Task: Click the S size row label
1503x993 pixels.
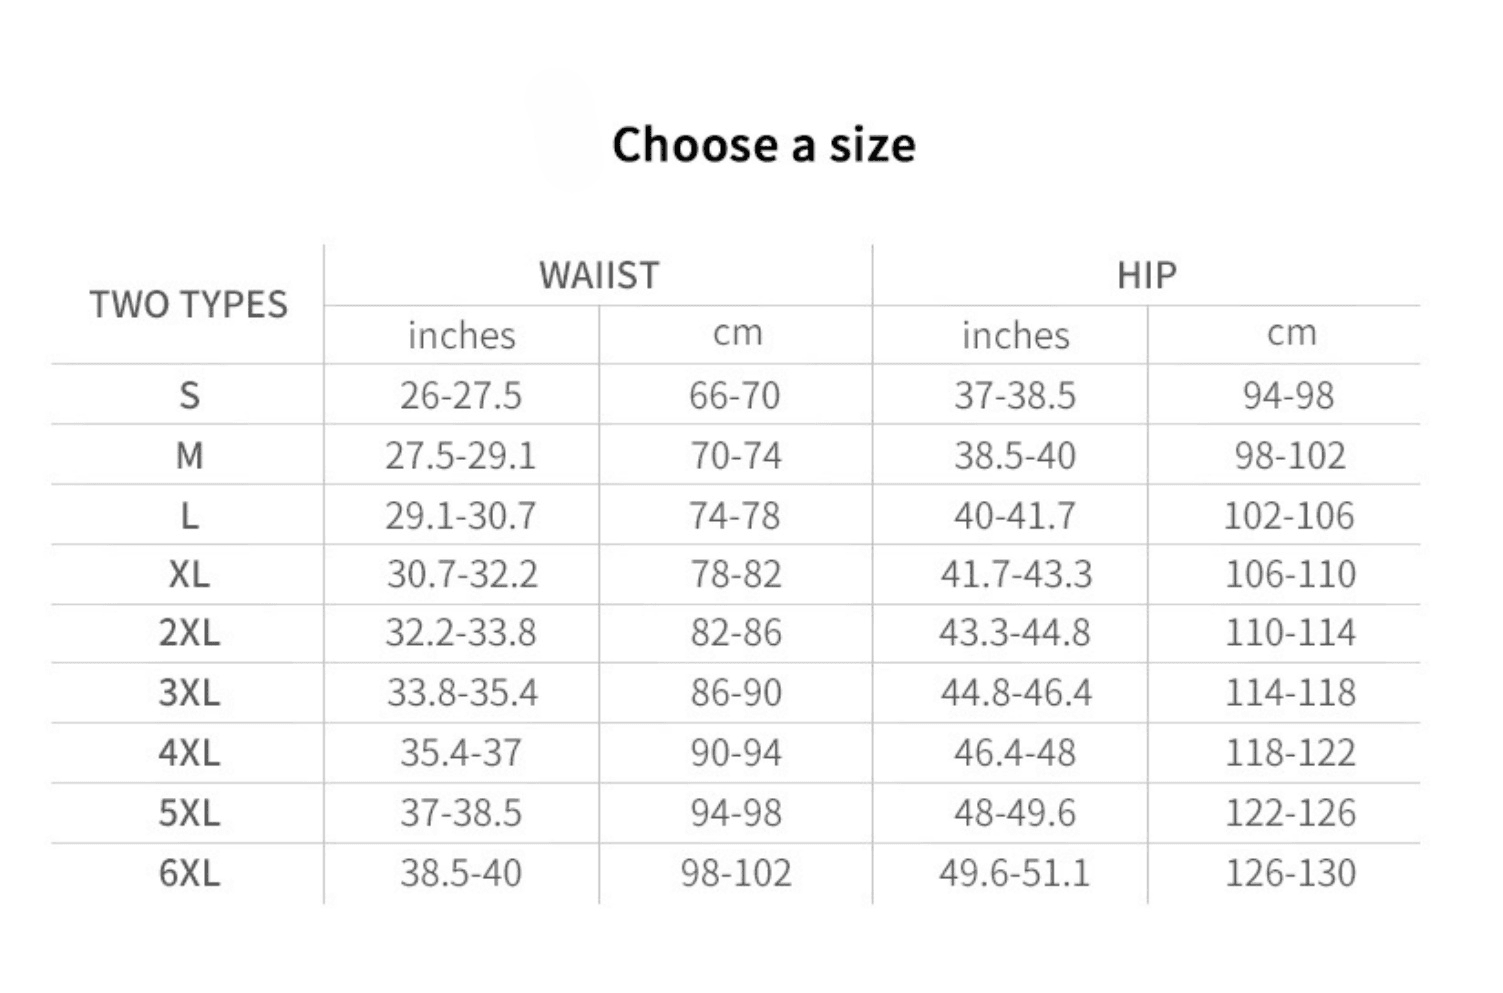Action: (189, 395)
